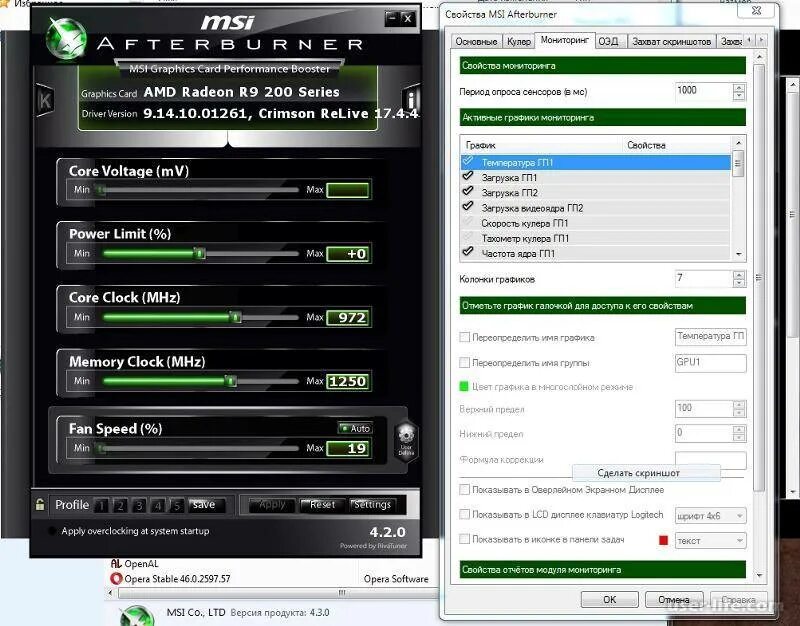
Task: Click Верхний предел spinner arrows
Action: coord(738,409)
